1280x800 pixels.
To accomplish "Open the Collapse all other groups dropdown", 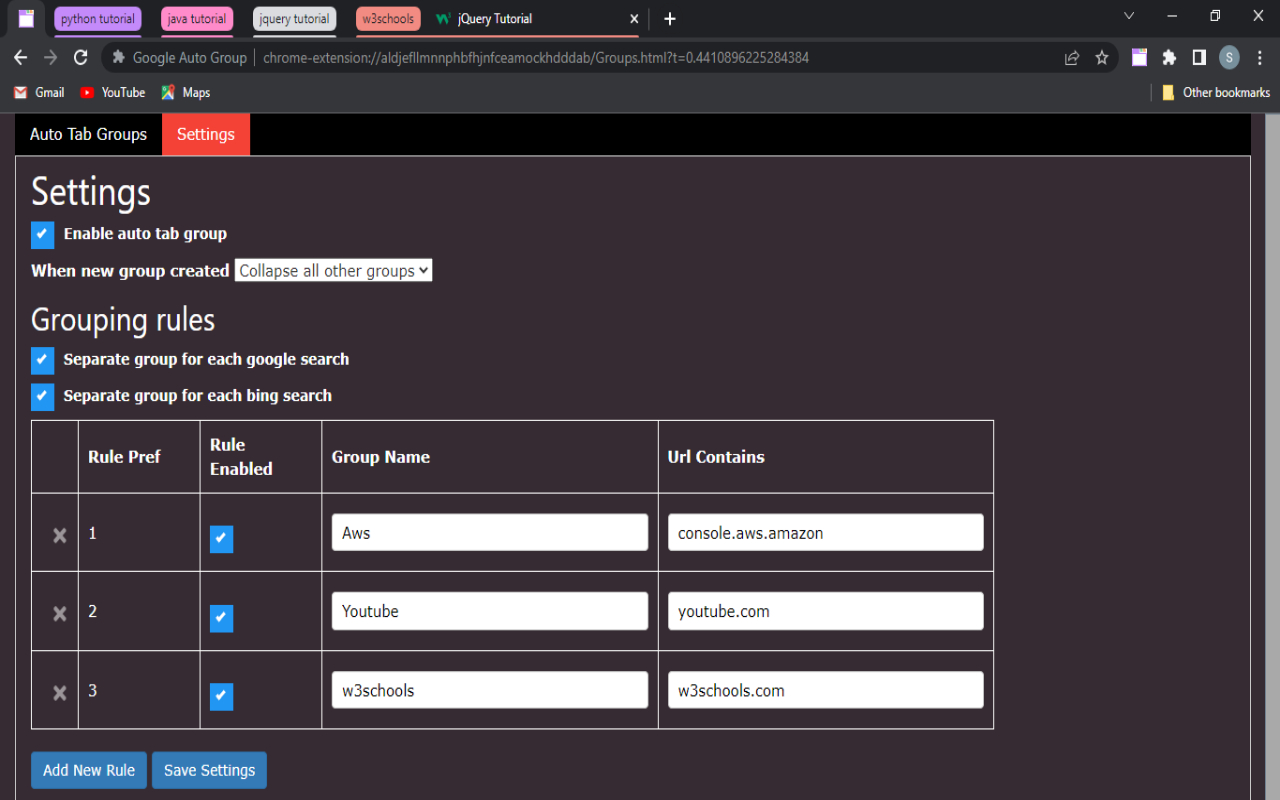I will (x=333, y=271).
